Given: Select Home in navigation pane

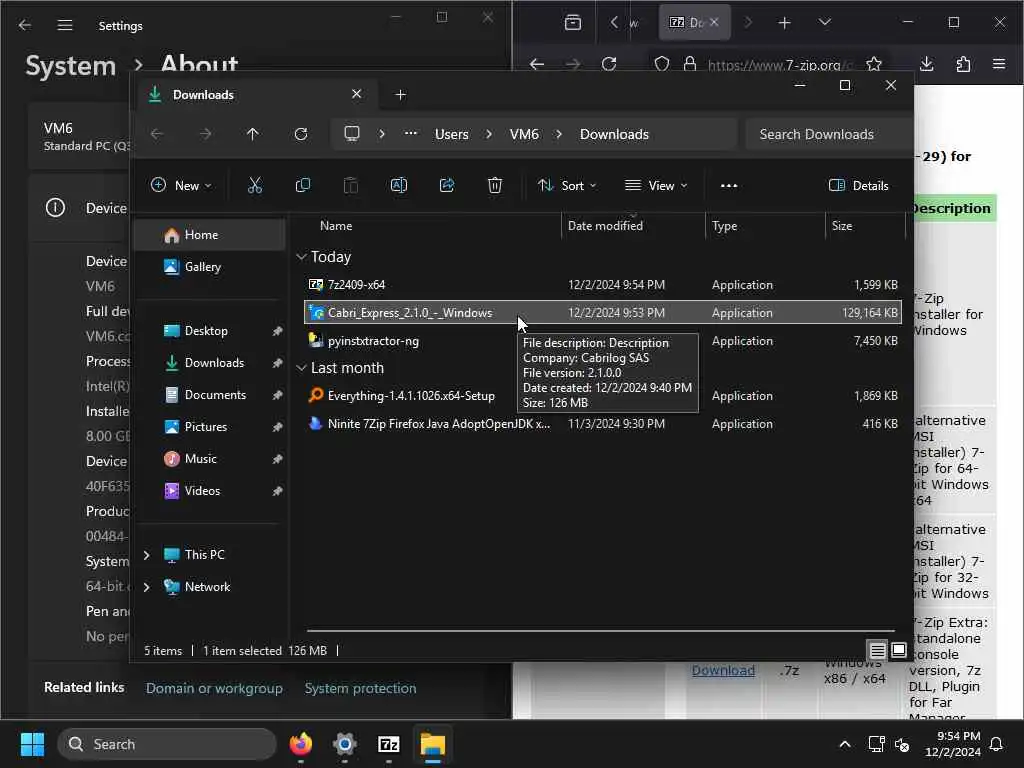Looking at the screenshot, I should pos(209,234).
